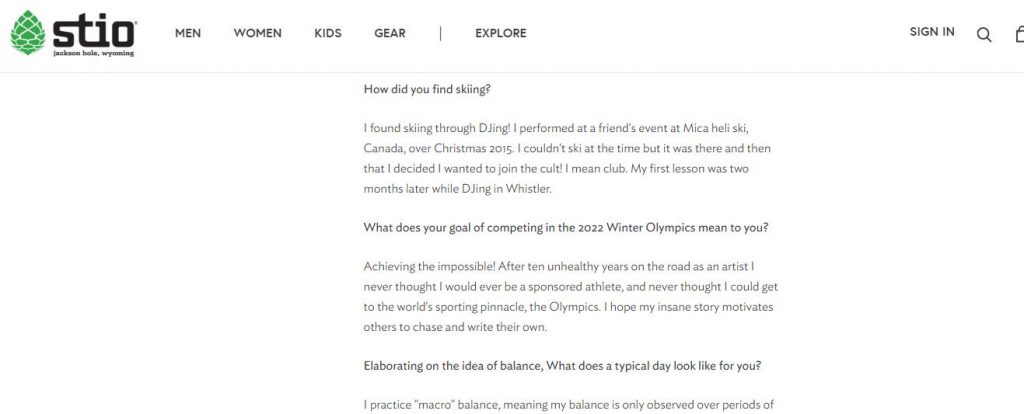Open the GEAR navigation menu
Viewport: 1024px width, 414px height.
(x=390, y=33)
